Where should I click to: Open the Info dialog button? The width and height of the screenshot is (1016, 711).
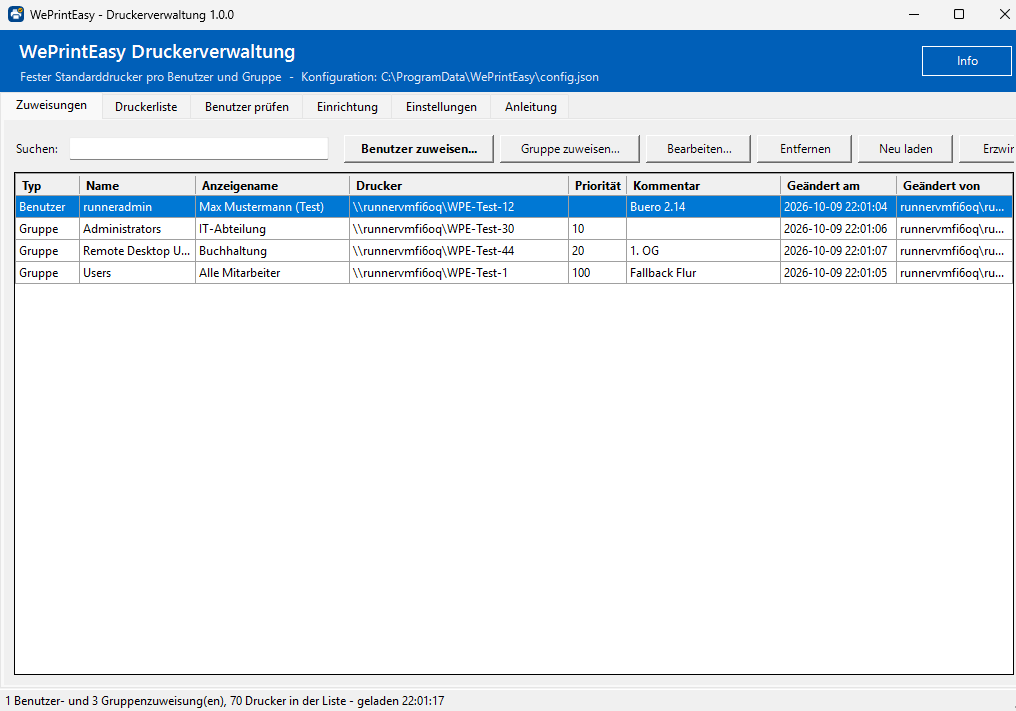tap(967, 61)
